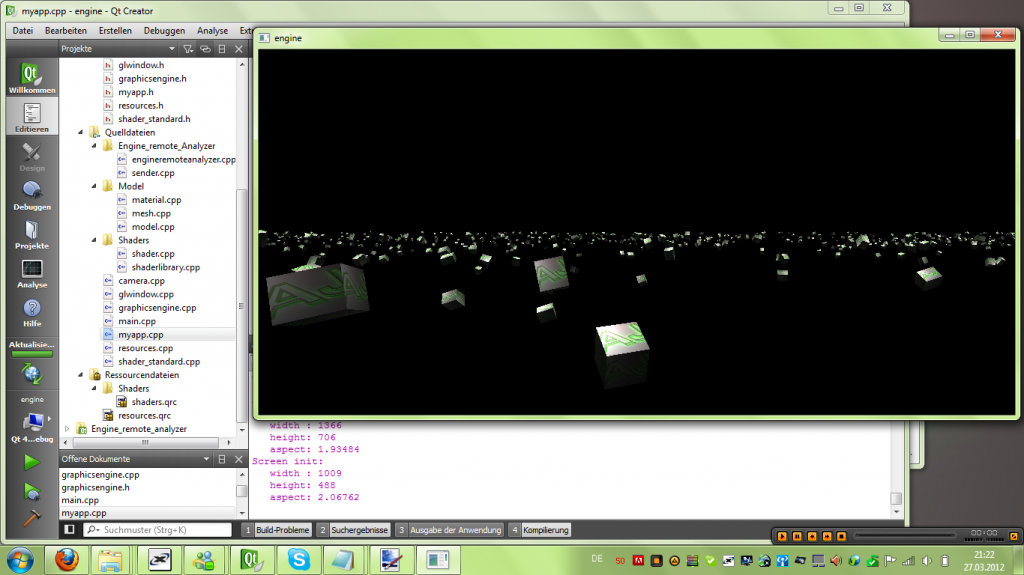Click the application output vertical scrollbar thumb
The width and height of the screenshot is (1024, 575).
point(896,499)
